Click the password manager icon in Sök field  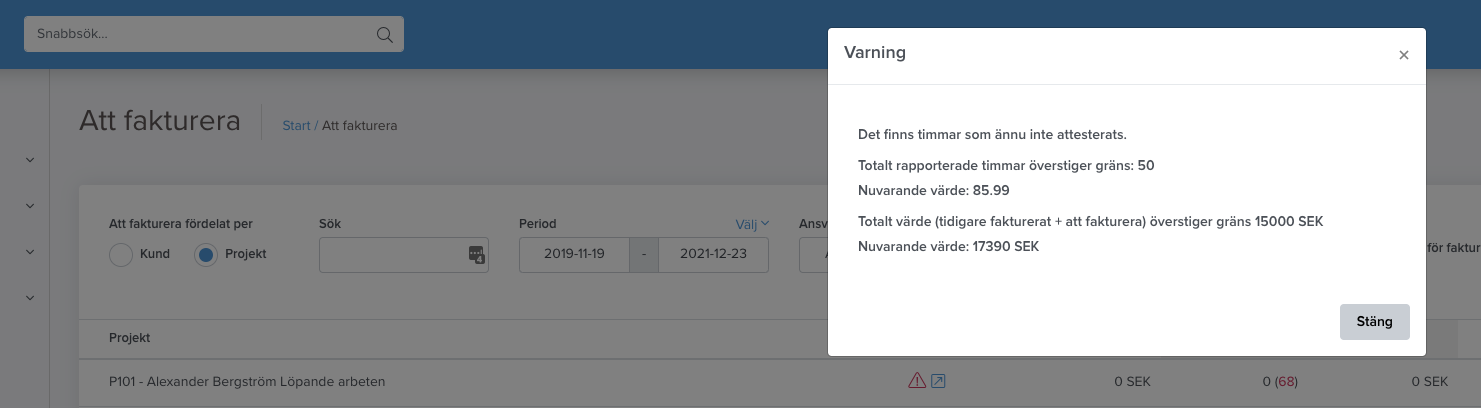click(x=476, y=255)
